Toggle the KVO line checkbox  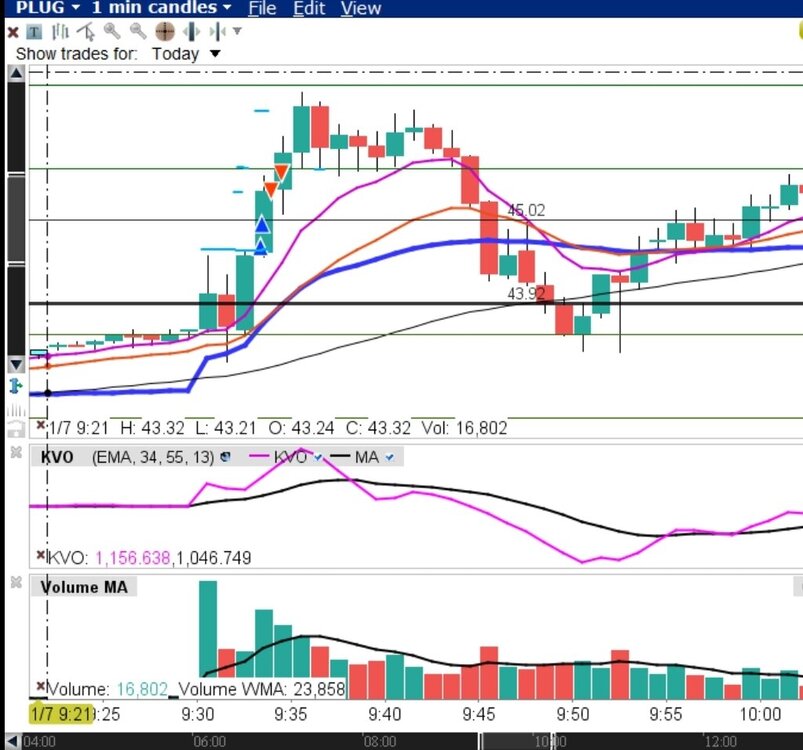coord(318,456)
